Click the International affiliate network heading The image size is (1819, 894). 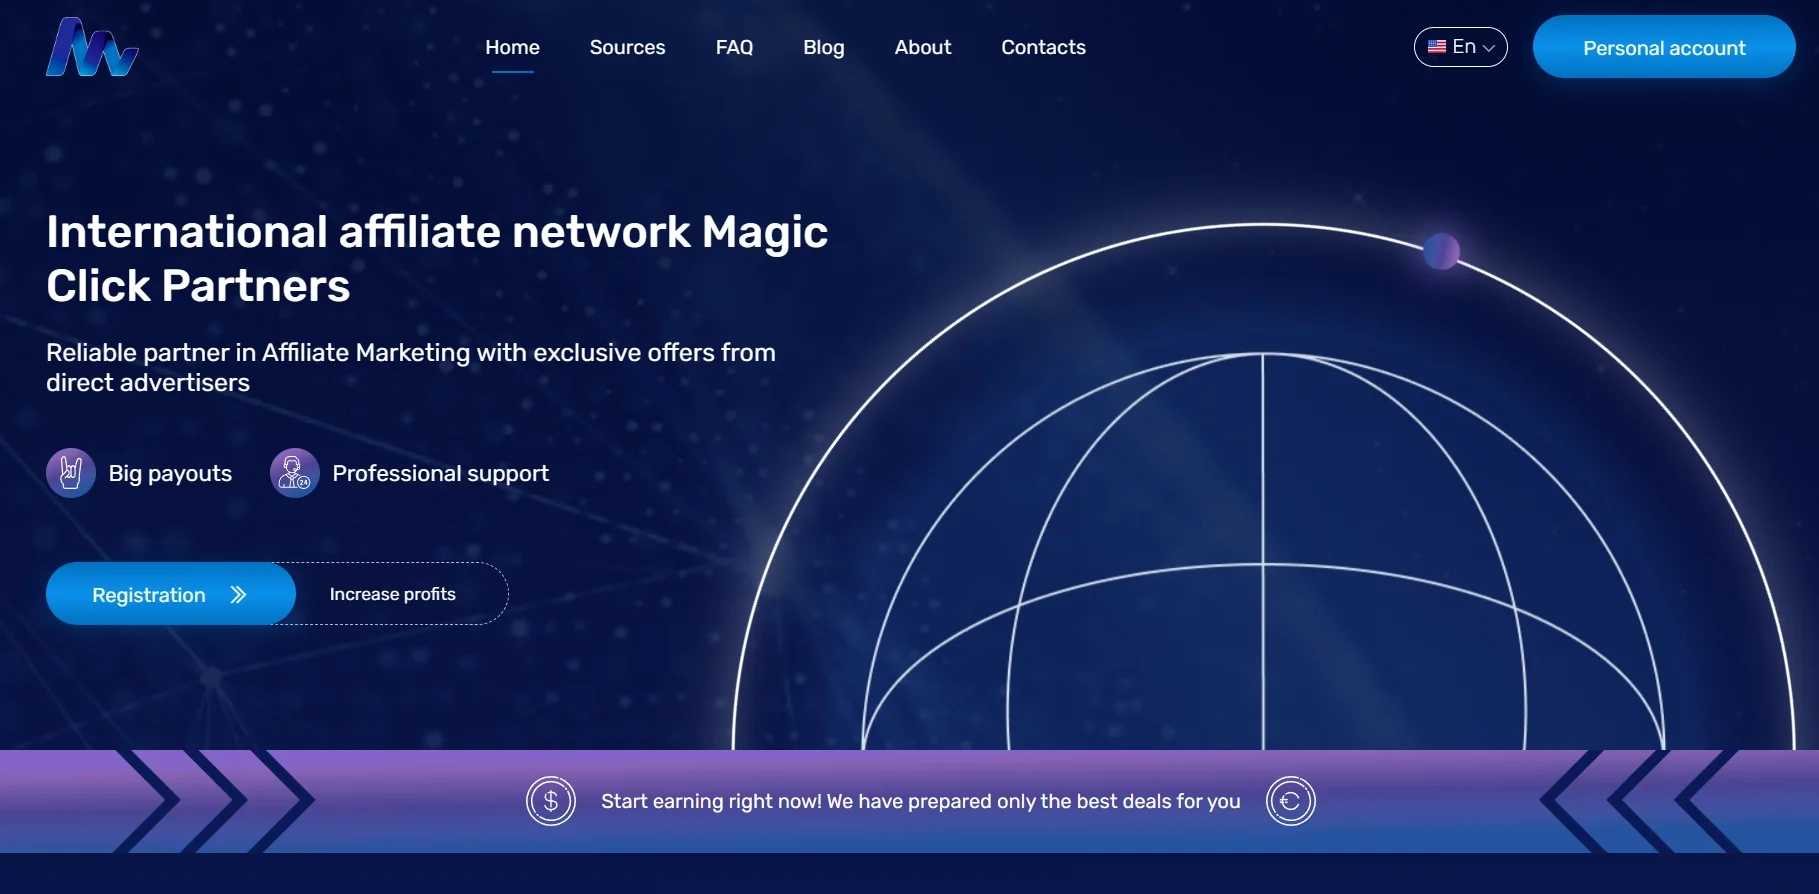point(437,258)
